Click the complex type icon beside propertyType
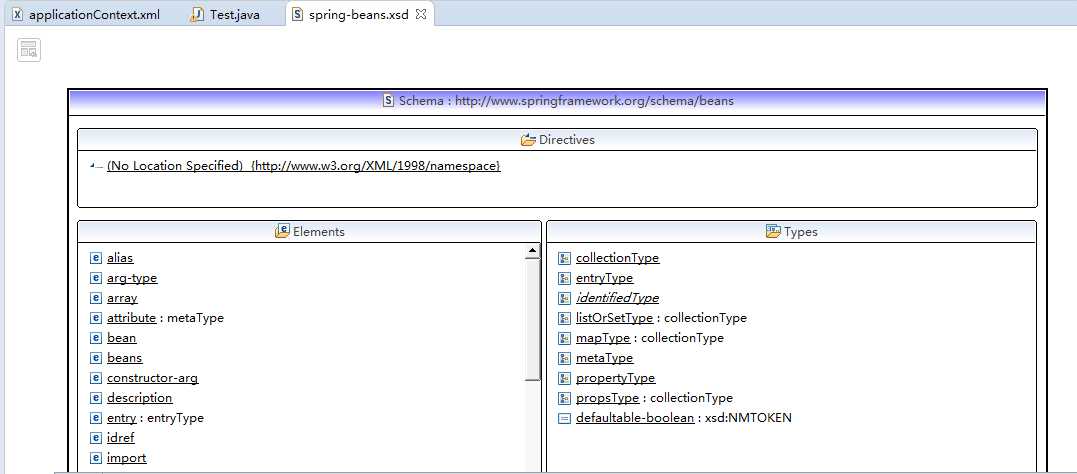1077x474 pixels. click(x=565, y=378)
